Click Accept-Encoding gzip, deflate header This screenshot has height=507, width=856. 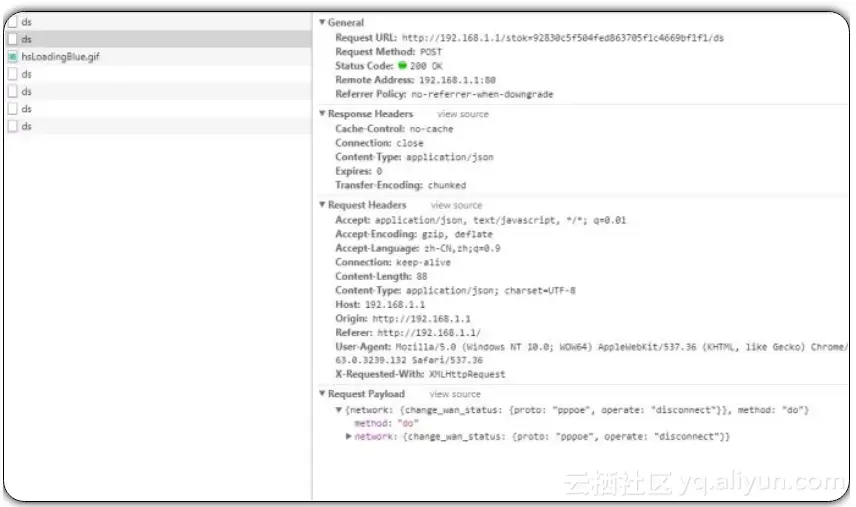coord(414,234)
